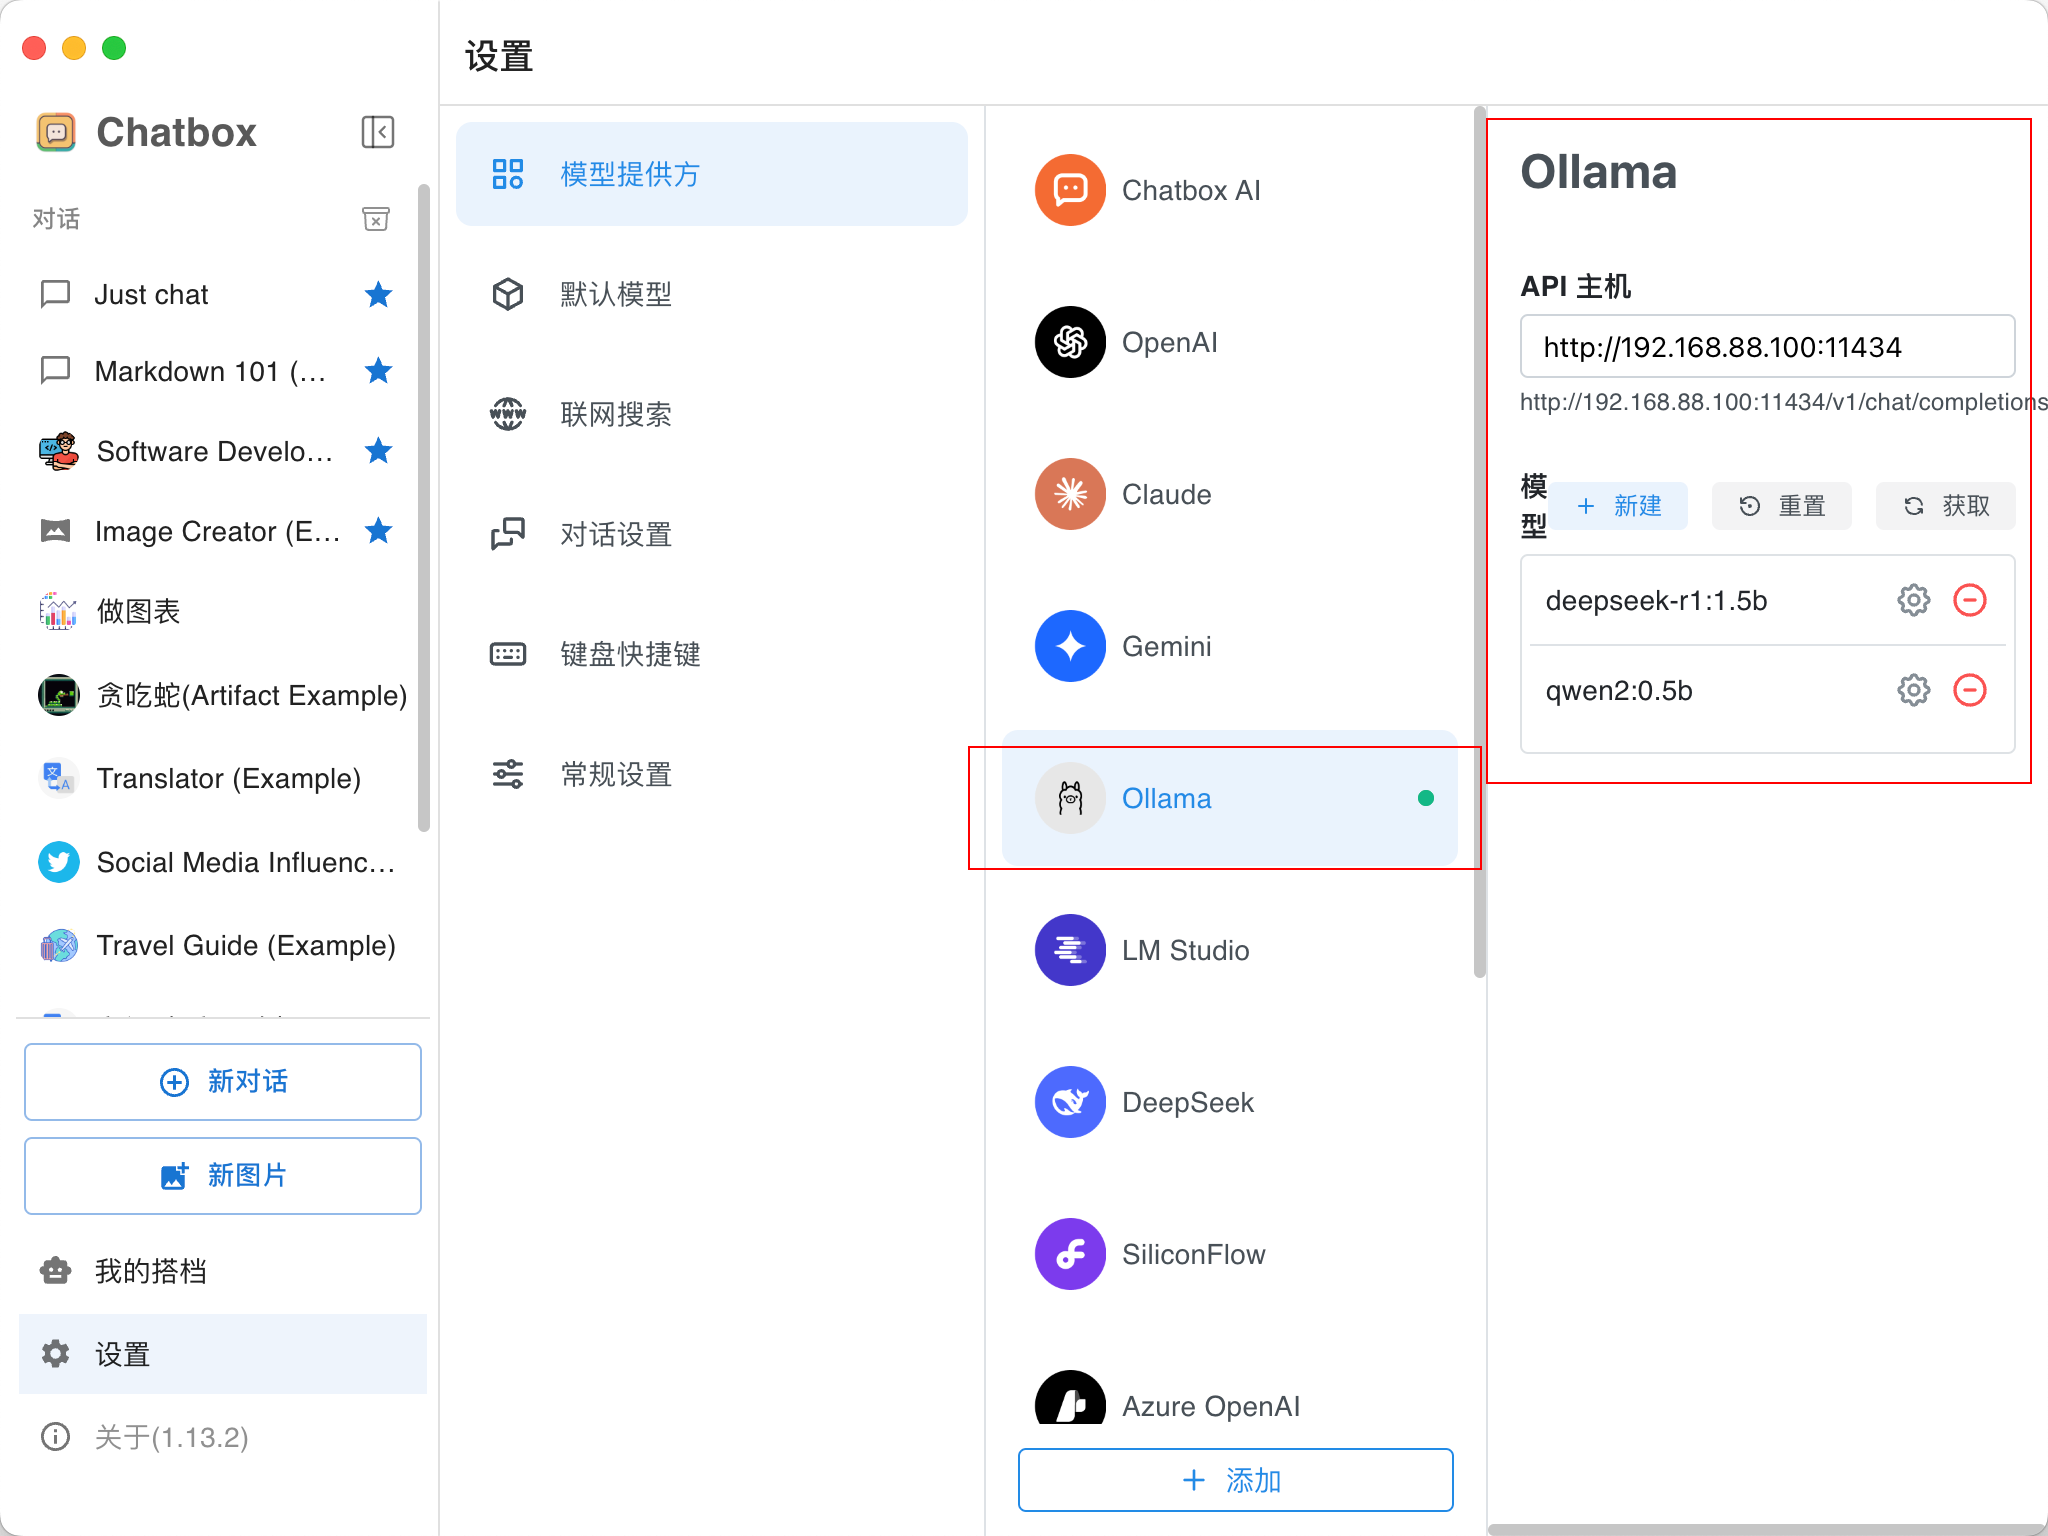
Task: Click the conversation list scrollbar
Action: point(424,508)
